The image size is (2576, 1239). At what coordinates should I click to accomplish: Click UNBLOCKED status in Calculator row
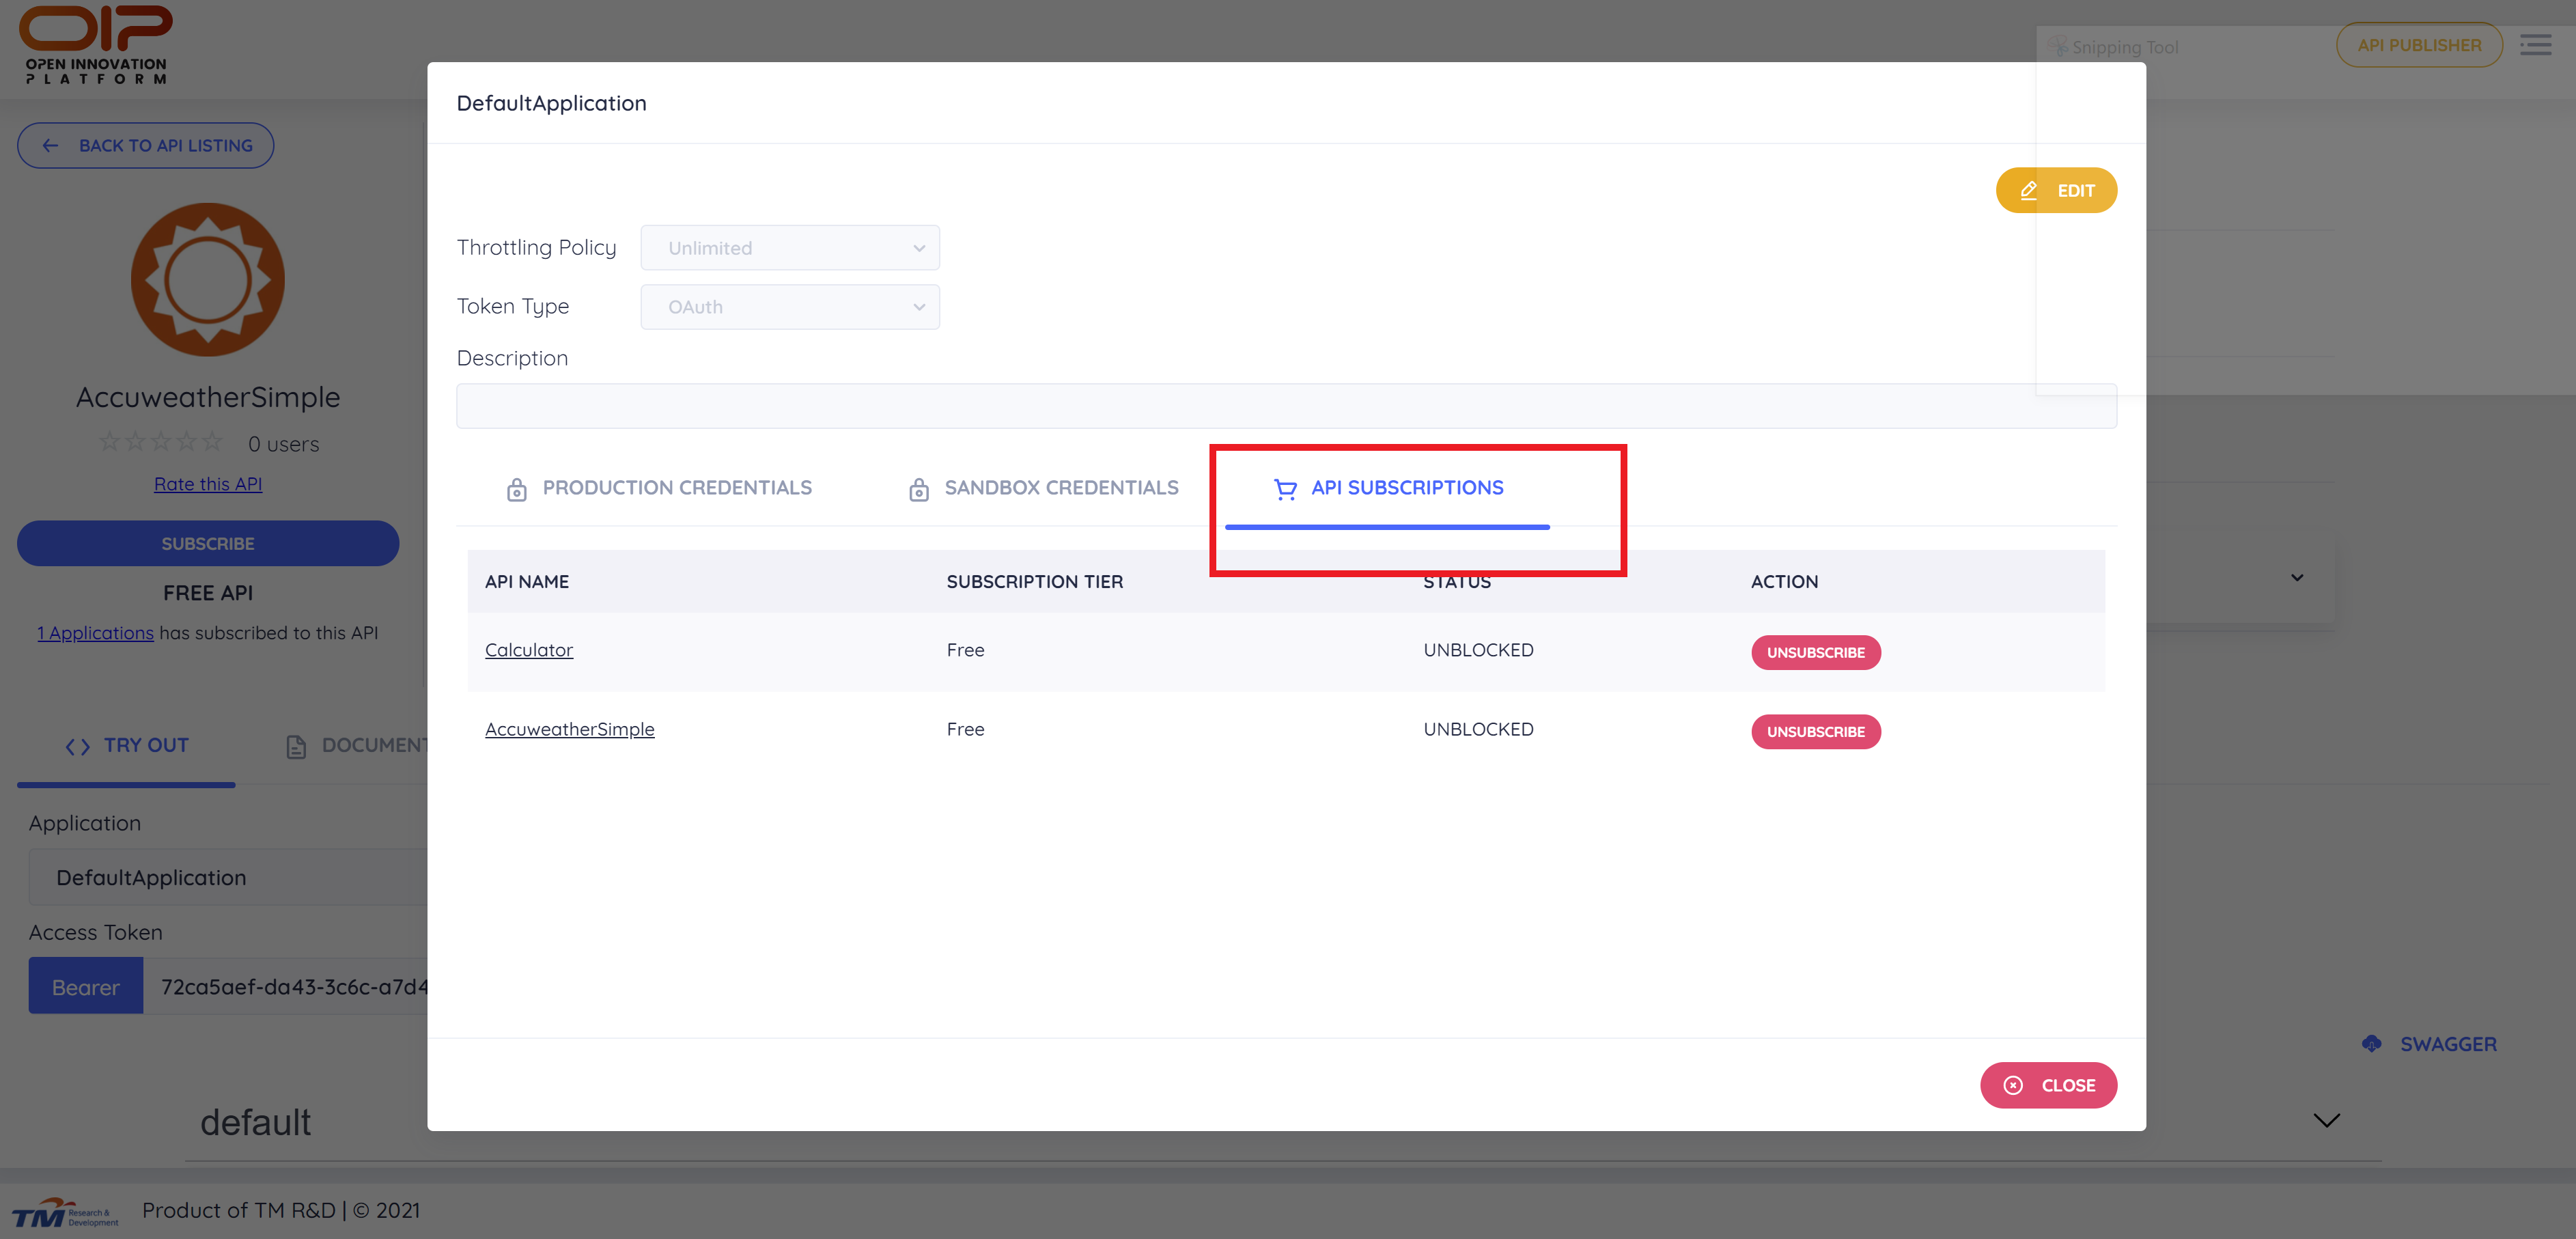click(x=1478, y=650)
